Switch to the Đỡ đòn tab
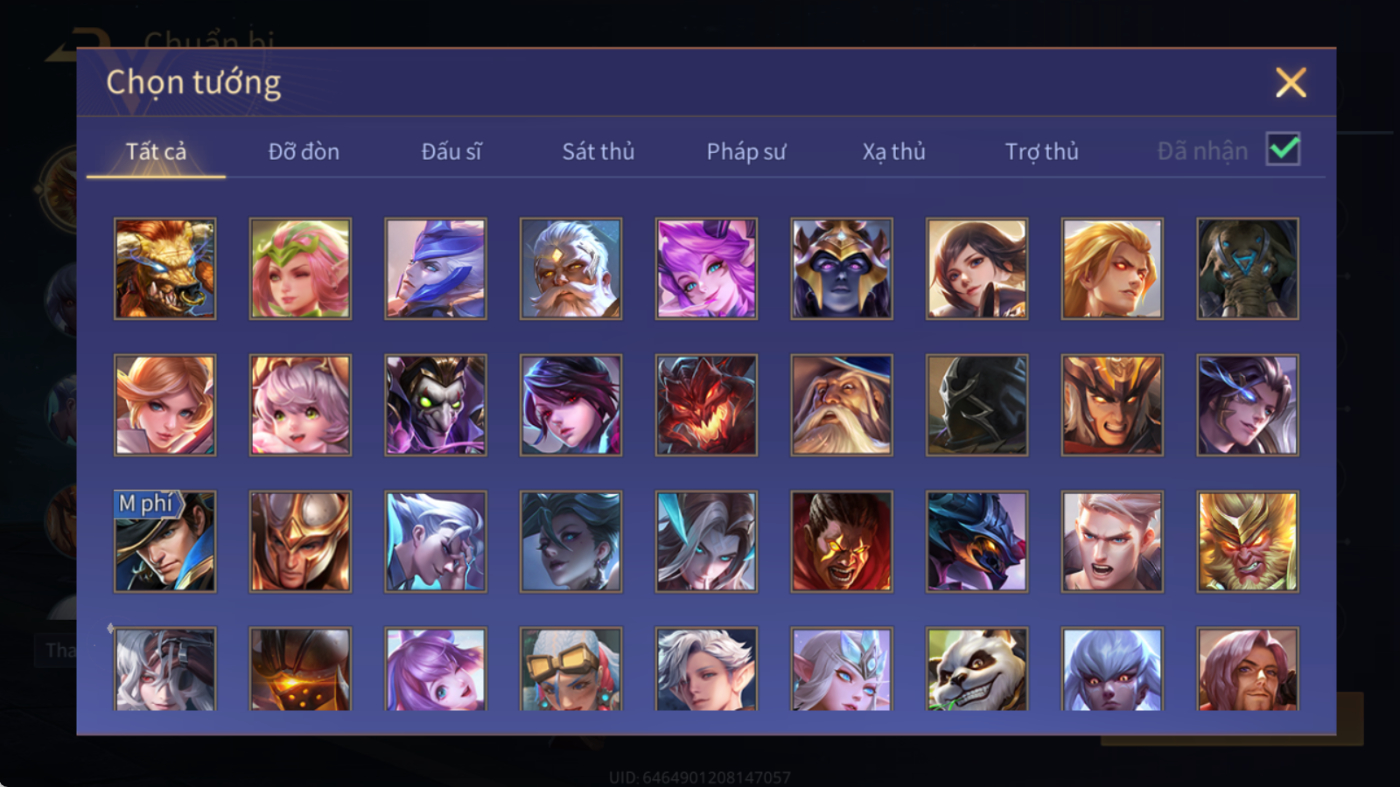This screenshot has height=787, width=1400. [304, 151]
